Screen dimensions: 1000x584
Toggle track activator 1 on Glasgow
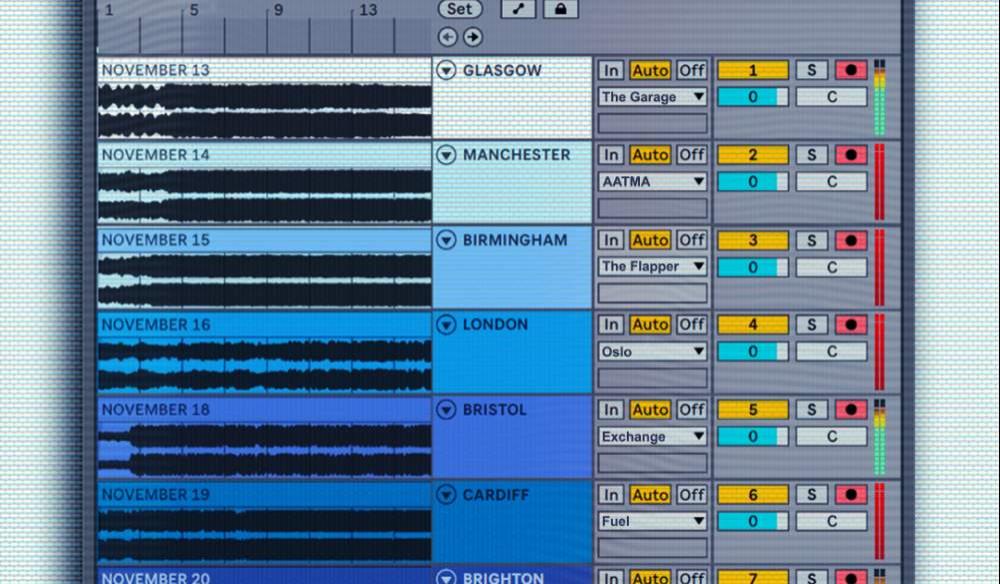click(x=753, y=70)
